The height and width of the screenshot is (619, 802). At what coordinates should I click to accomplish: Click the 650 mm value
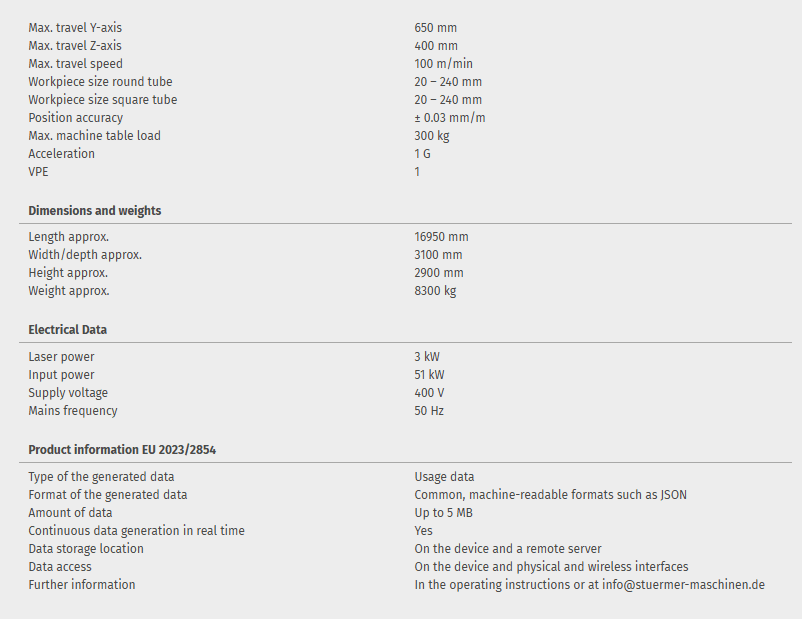(x=435, y=28)
